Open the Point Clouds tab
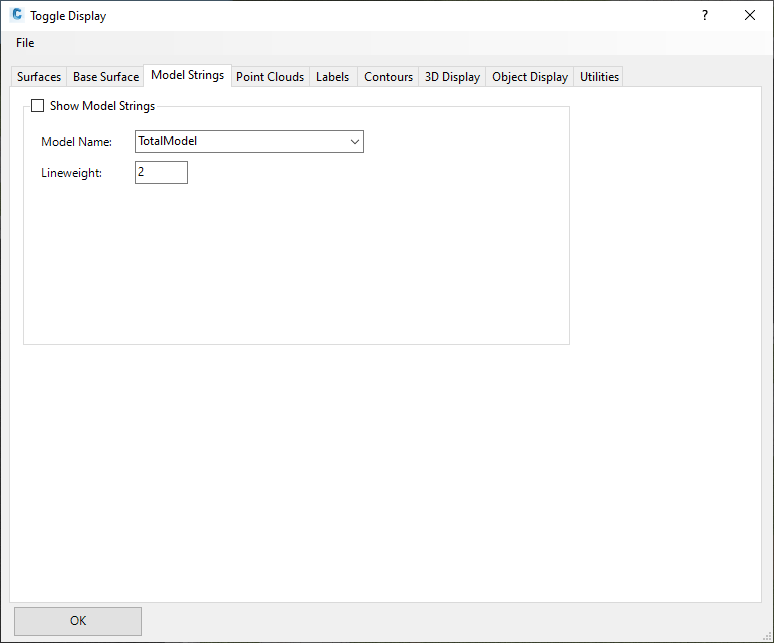774x643 pixels. click(270, 77)
